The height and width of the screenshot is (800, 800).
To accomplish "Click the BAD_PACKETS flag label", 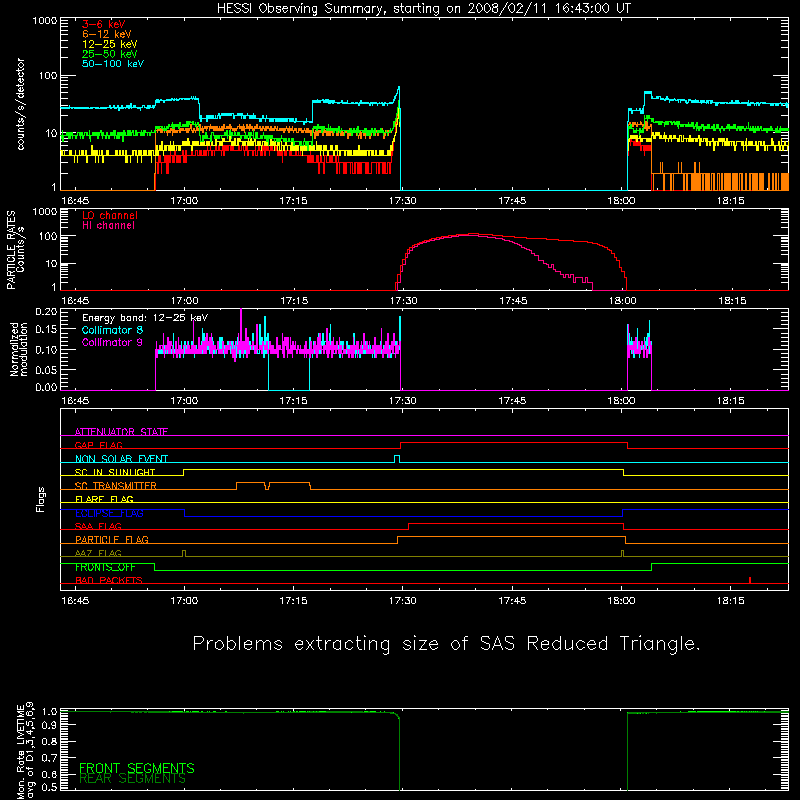I will click(x=108, y=581).
